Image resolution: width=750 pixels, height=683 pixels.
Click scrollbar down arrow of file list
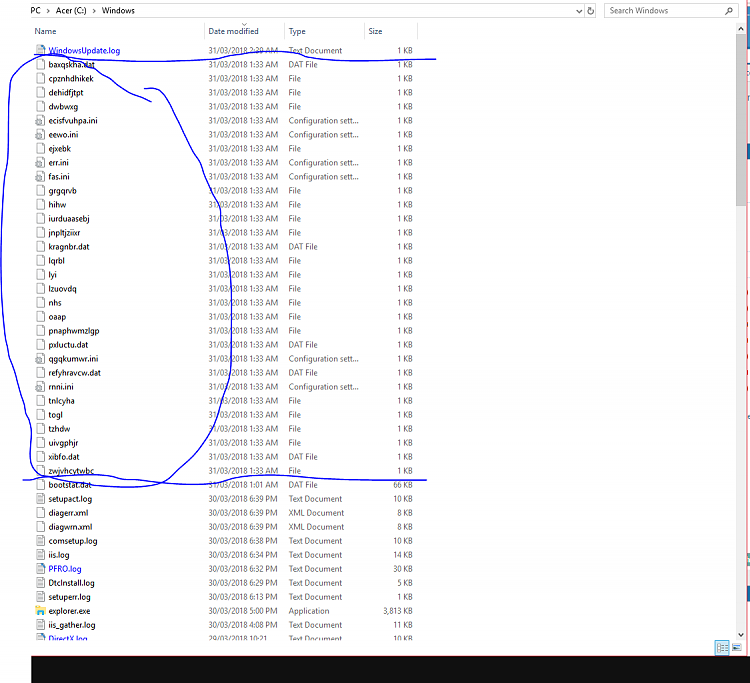tap(741, 635)
